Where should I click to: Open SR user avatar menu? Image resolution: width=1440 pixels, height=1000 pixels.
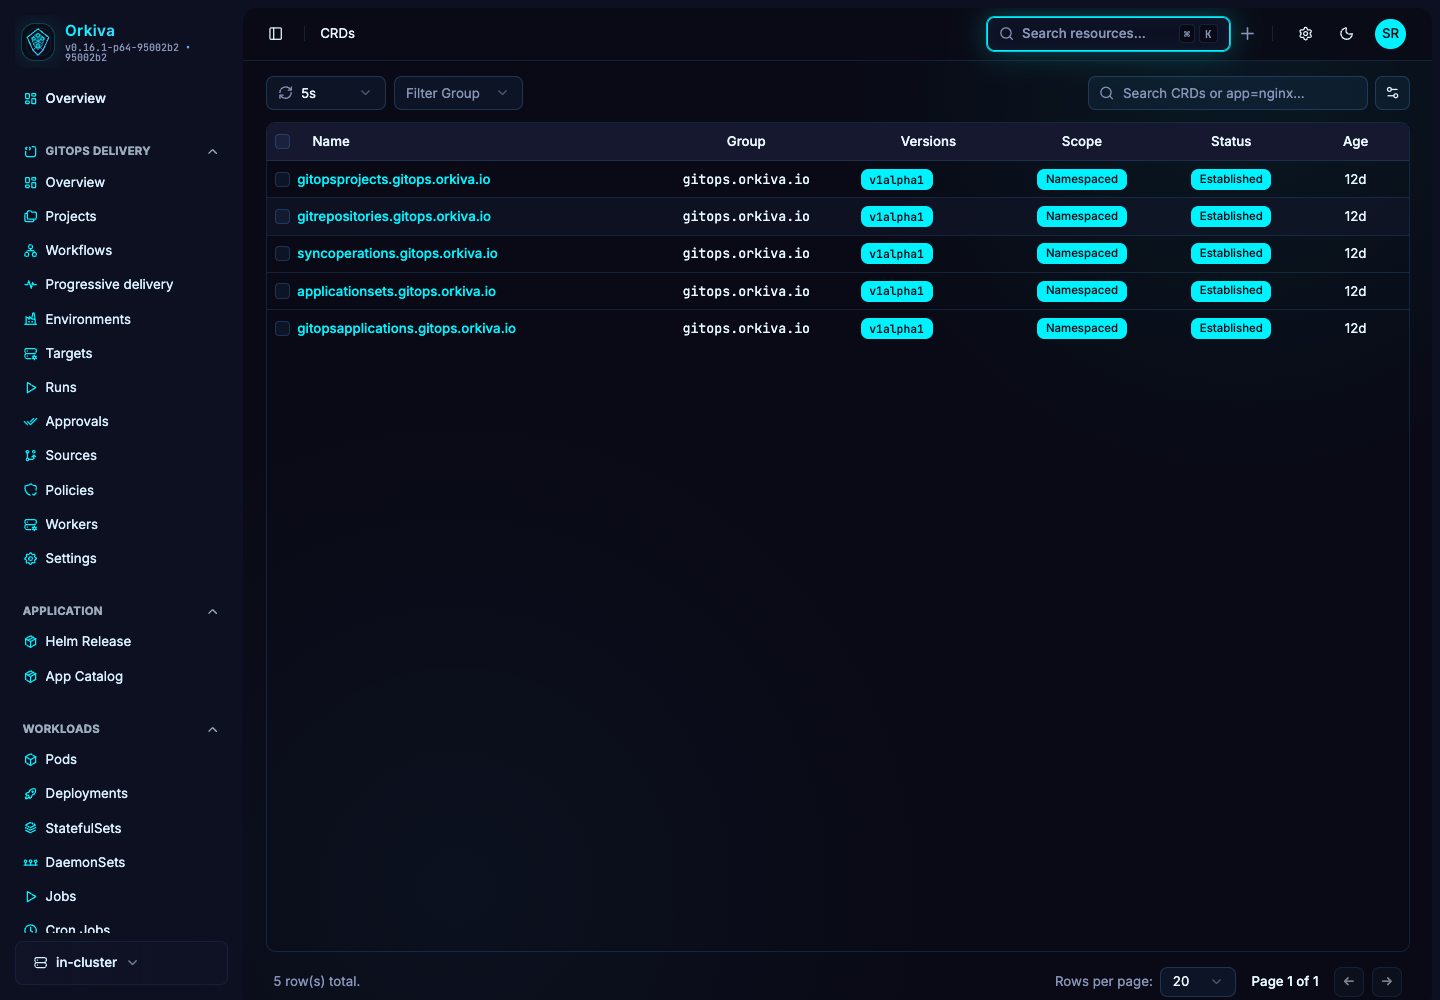[x=1390, y=33]
